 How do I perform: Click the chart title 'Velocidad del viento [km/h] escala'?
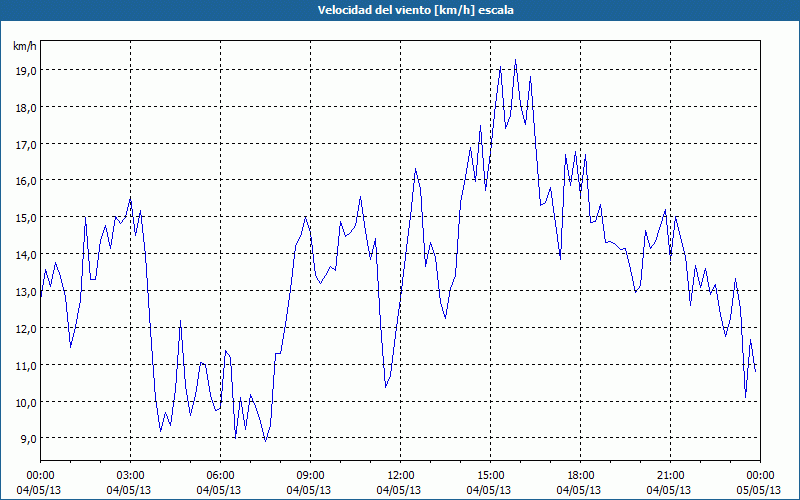pos(415,10)
